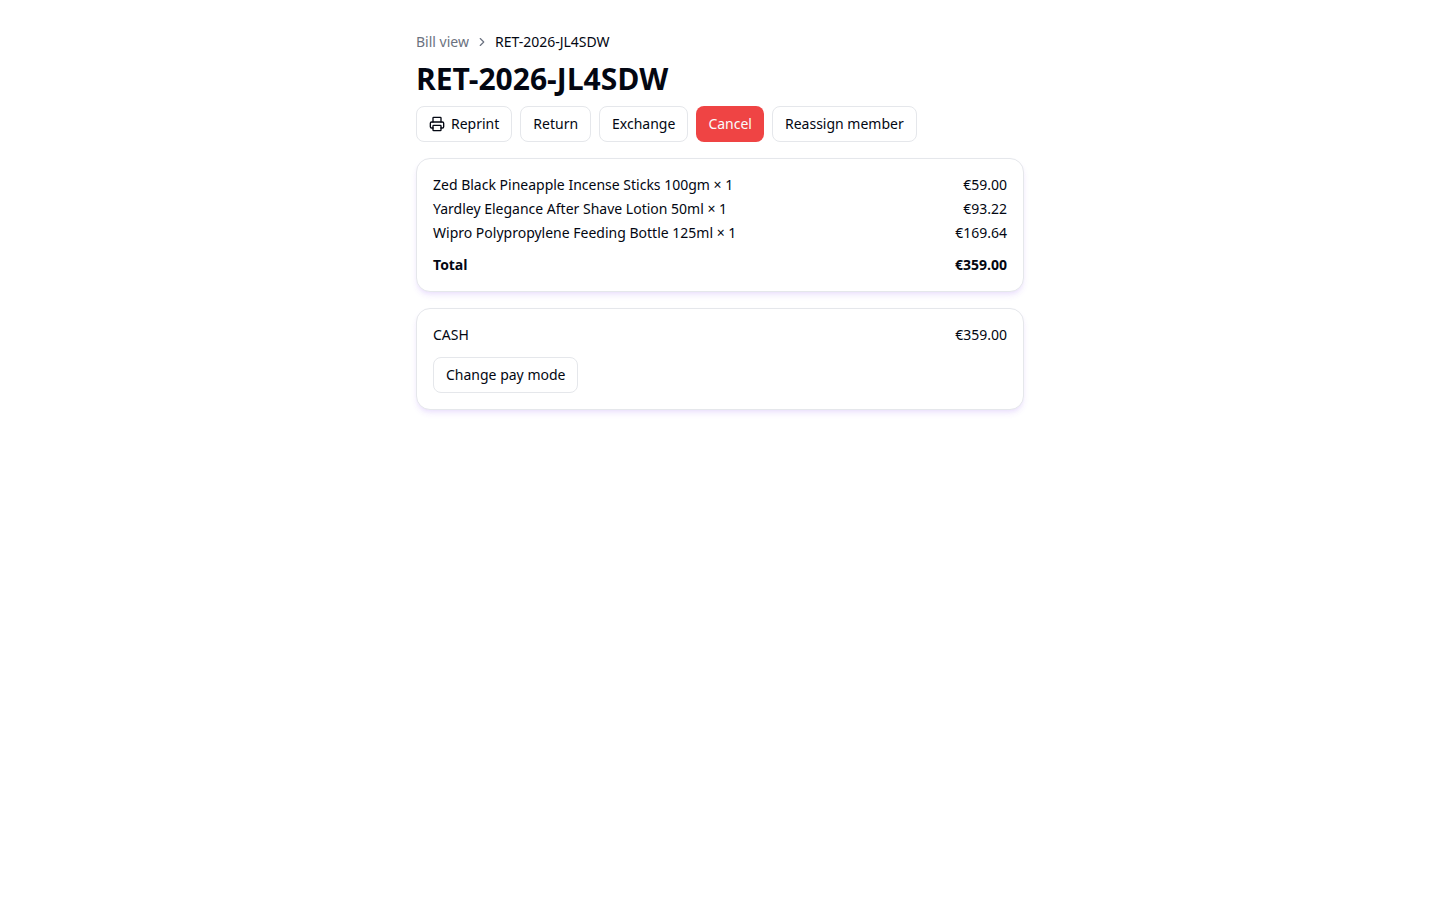
Task: Select Wipro Polypropylene Feeding Bottle line
Action: (720, 233)
